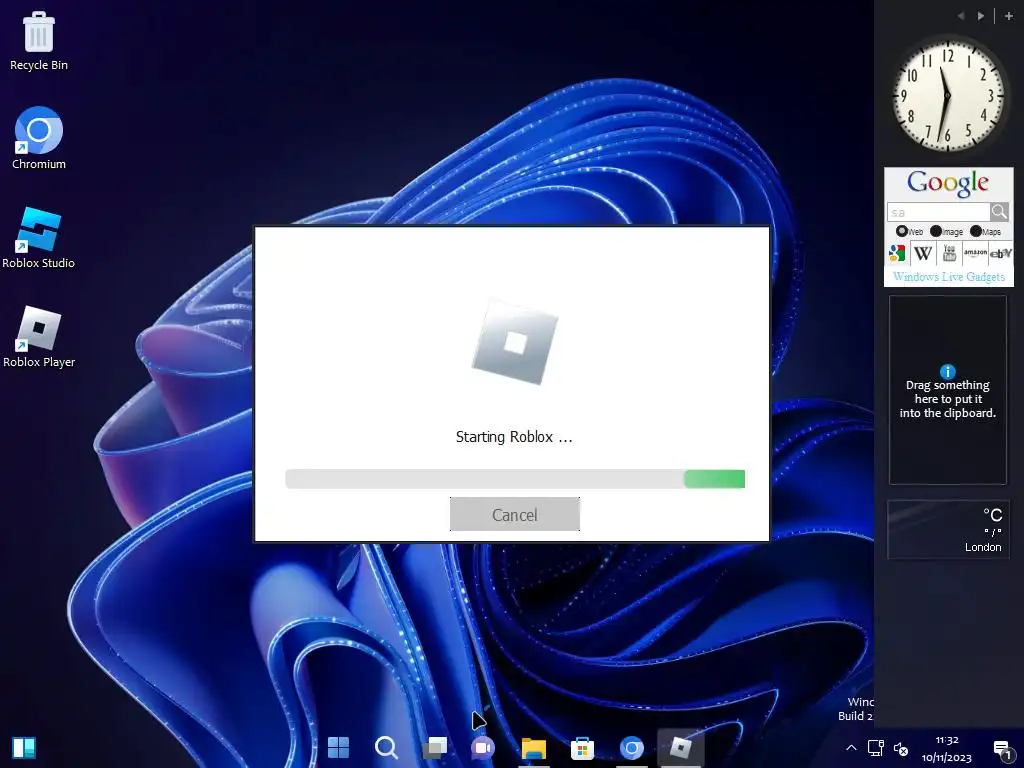
Task: Open the network tray icon
Action: pyautogui.click(x=876, y=748)
